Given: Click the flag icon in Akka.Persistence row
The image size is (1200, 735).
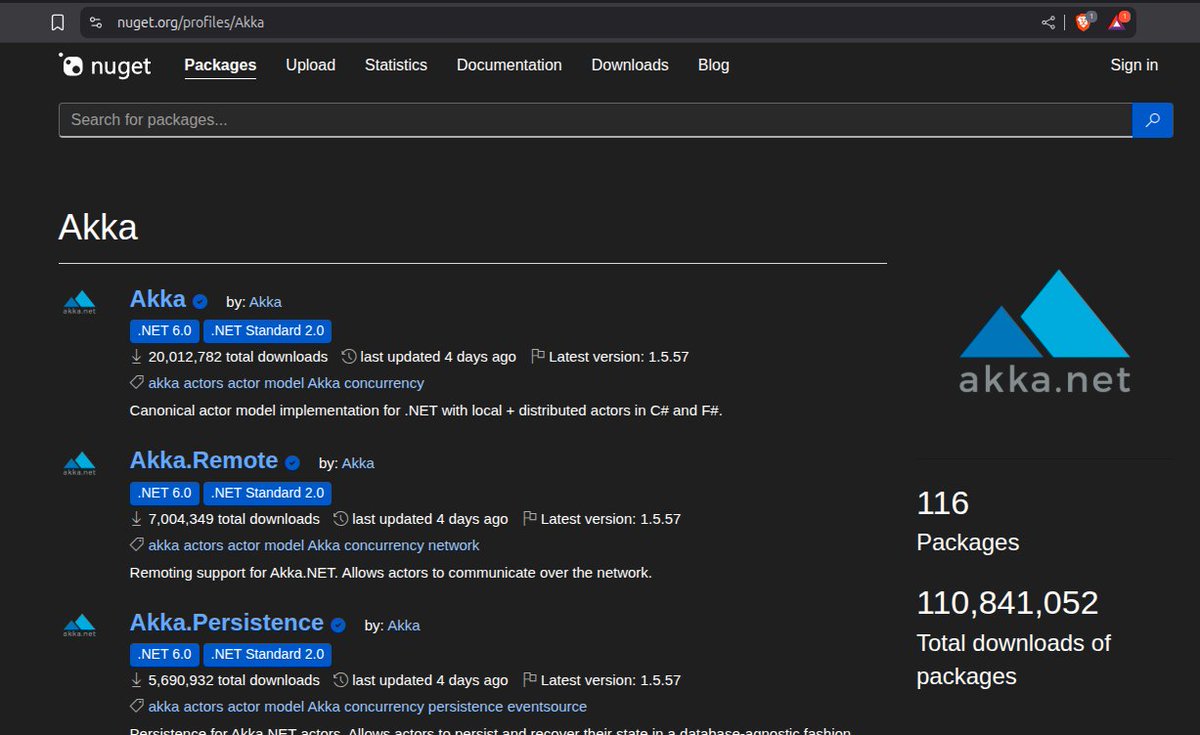Looking at the screenshot, I should [531, 680].
